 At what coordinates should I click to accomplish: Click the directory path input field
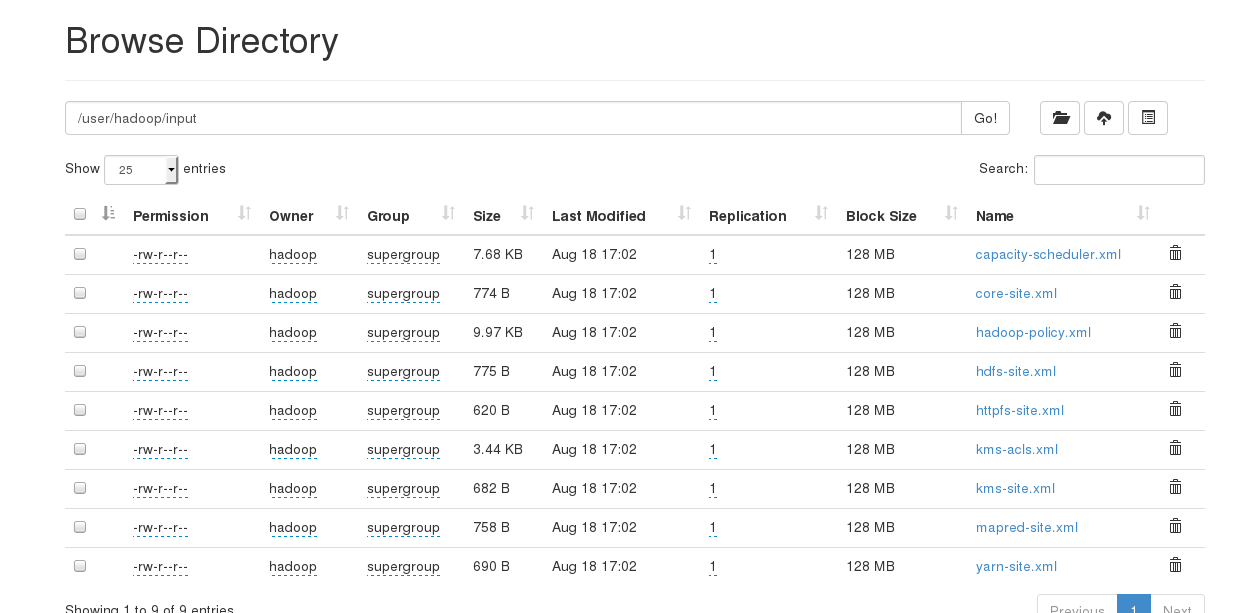click(x=513, y=118)
